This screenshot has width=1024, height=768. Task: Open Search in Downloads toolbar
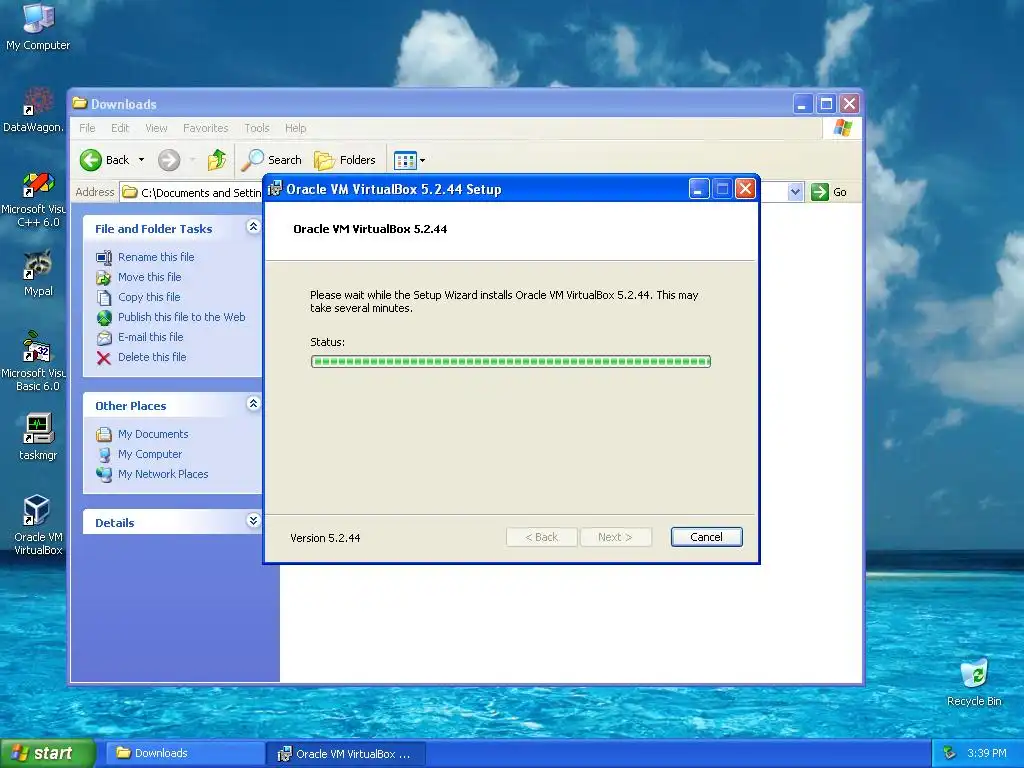pyautogui.click(x=272, y=160)
